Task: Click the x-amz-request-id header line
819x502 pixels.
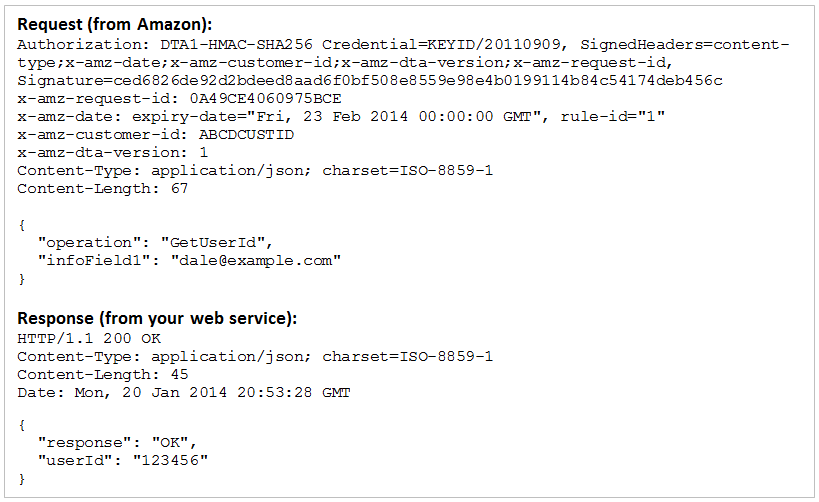Action: tap(179, 98)
